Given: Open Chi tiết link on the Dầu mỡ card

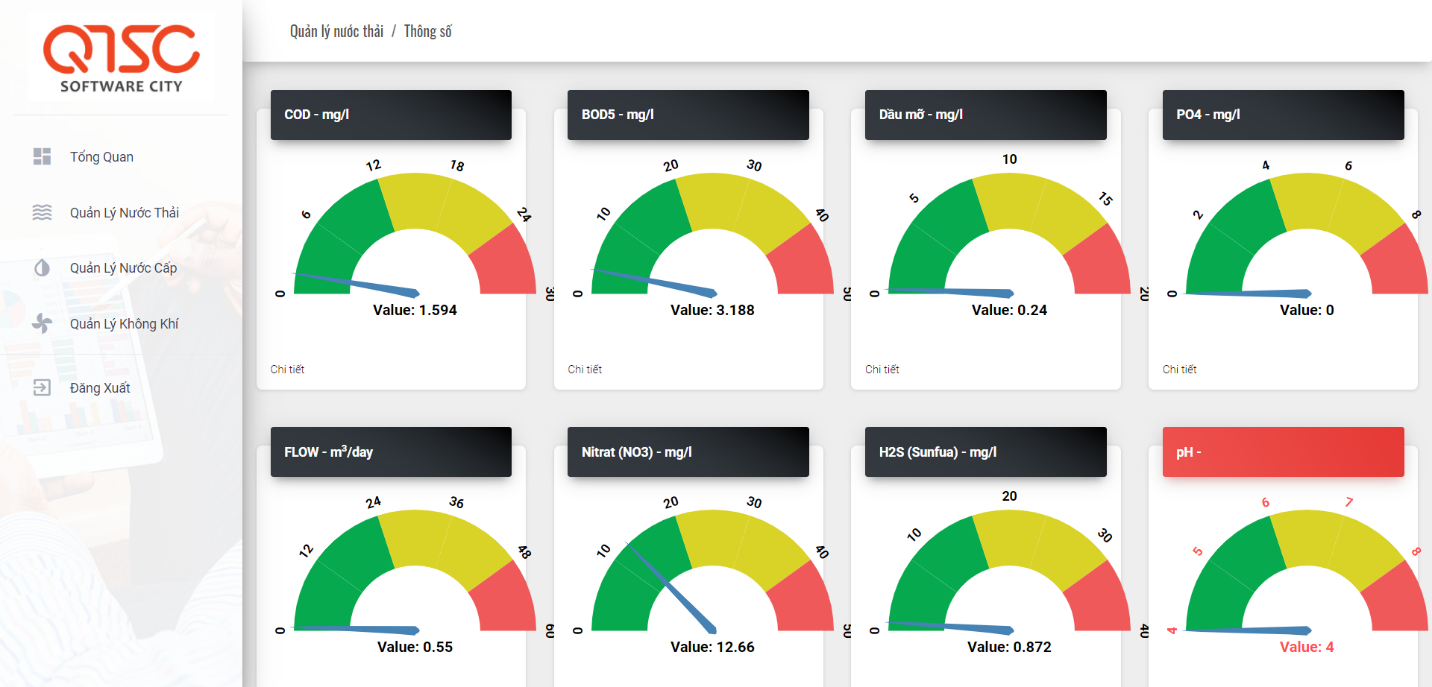Looking at the screenshot, I should 882,369.
